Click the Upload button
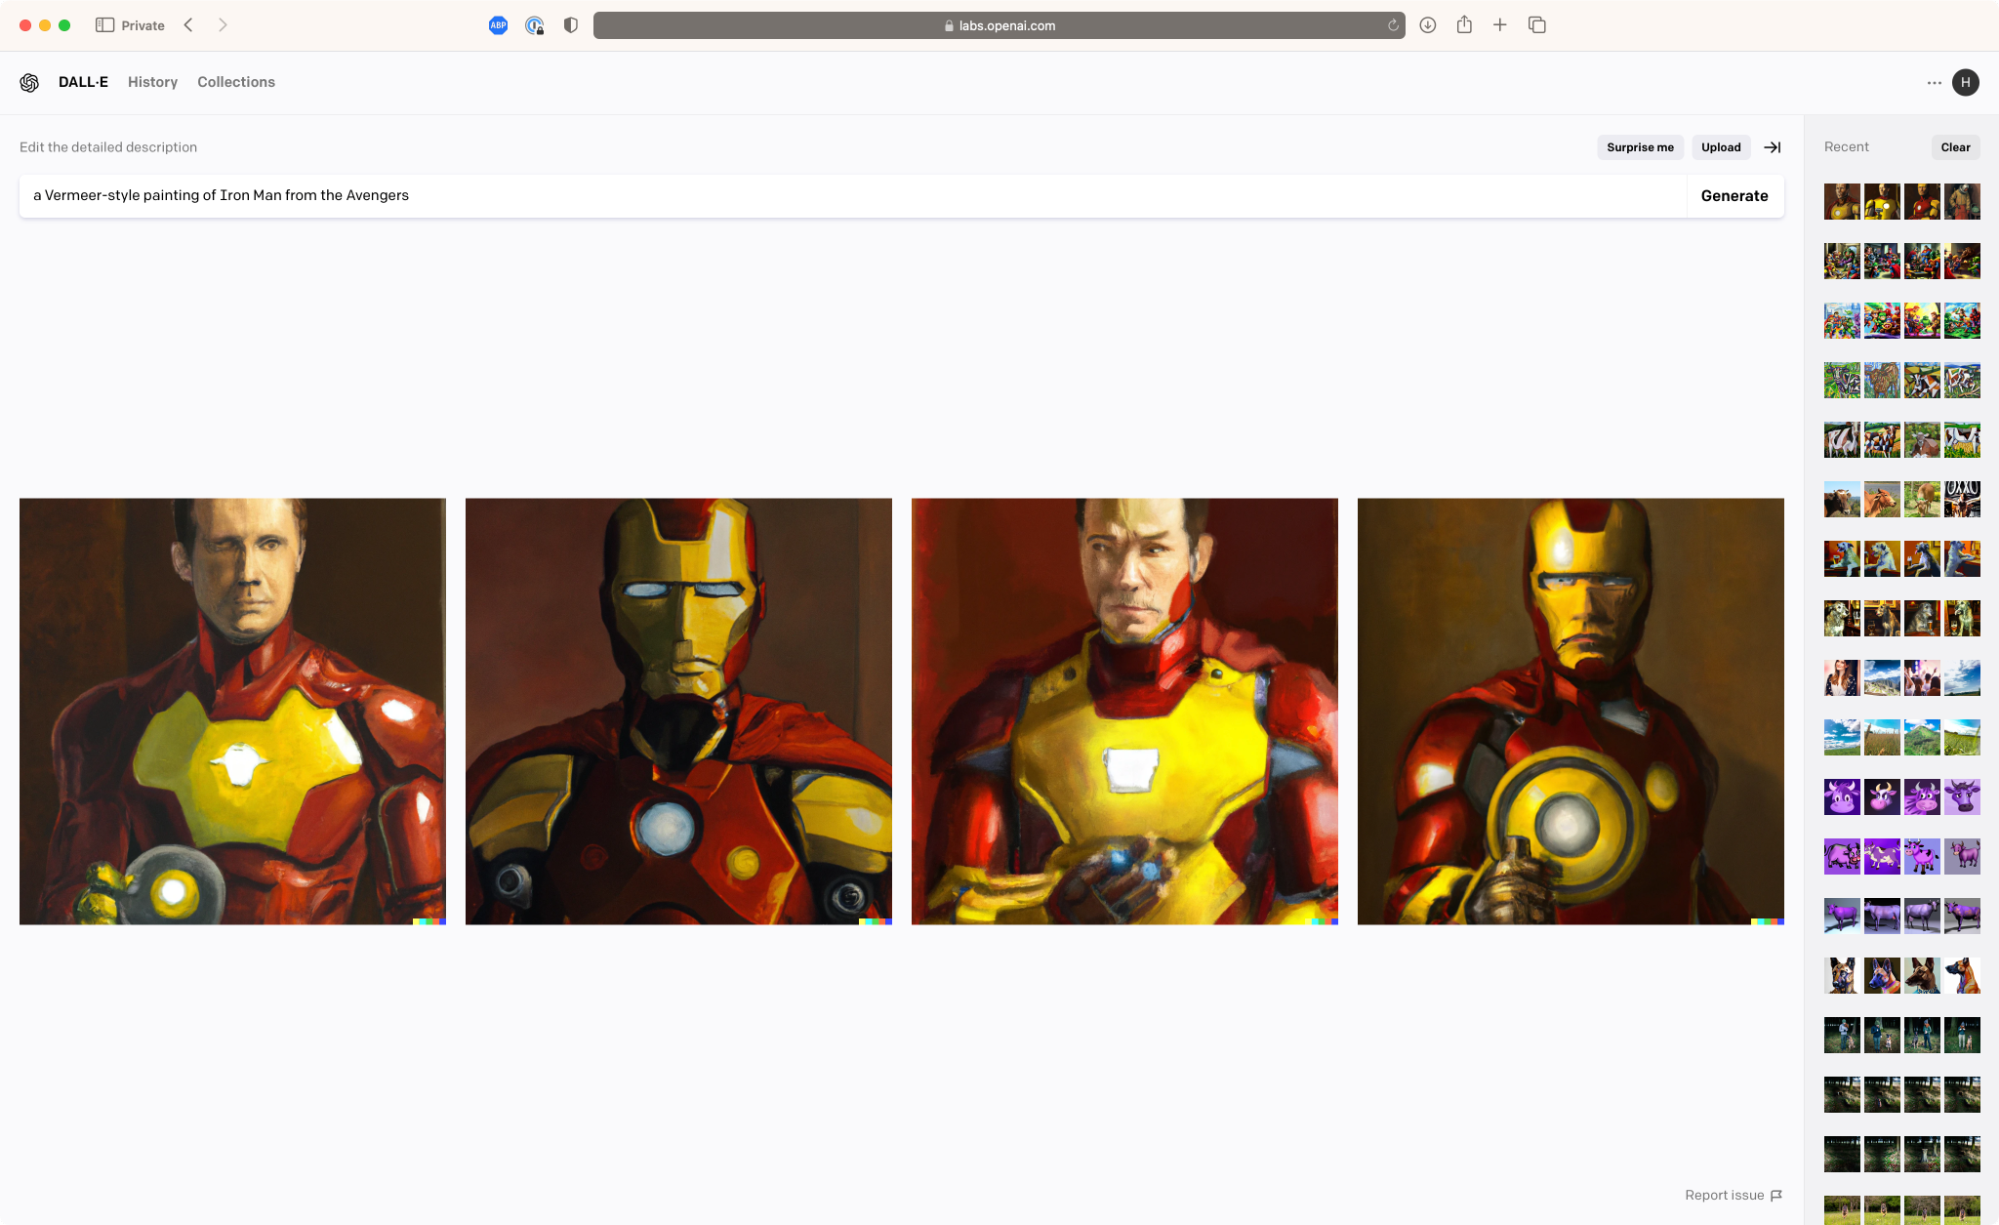The width and height of the screenshot is (1999, 1225). point(1721,147)
